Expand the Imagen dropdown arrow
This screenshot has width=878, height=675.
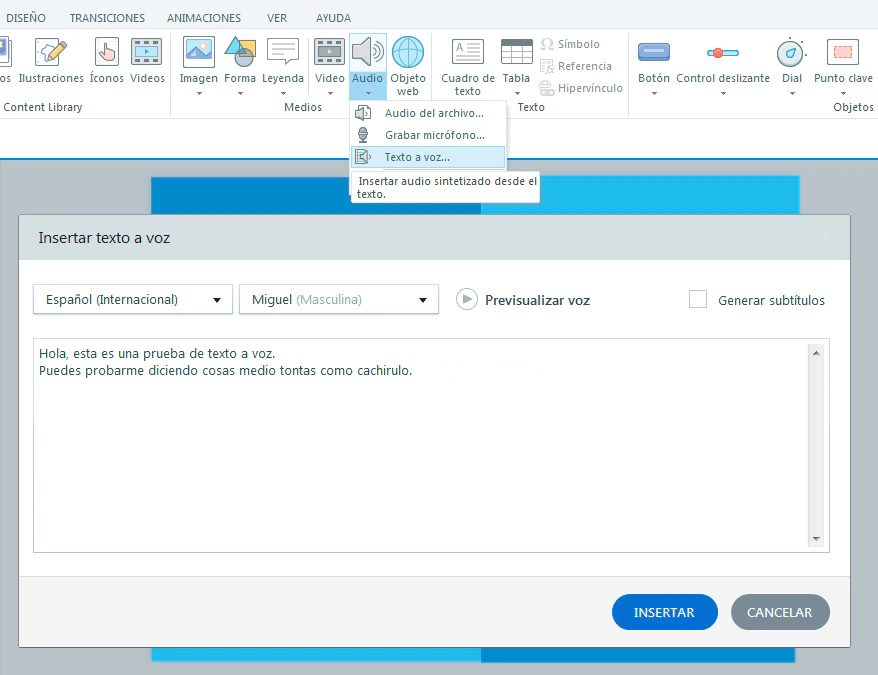(x=199, y=94)
